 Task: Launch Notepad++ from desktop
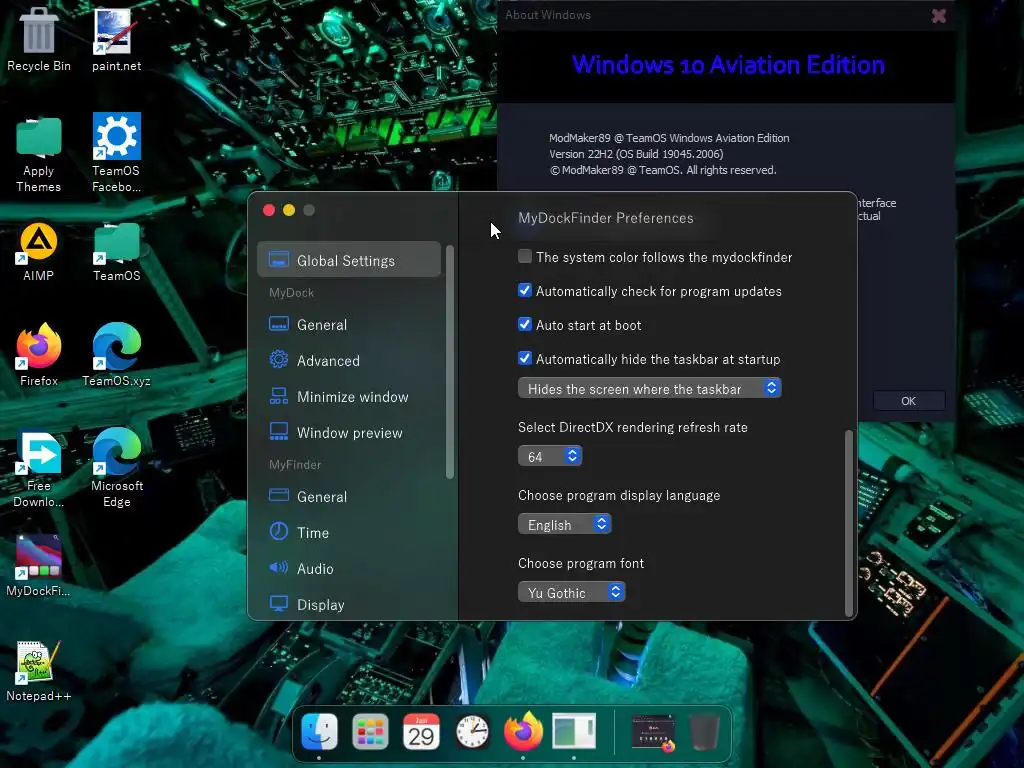coord(39,671)
